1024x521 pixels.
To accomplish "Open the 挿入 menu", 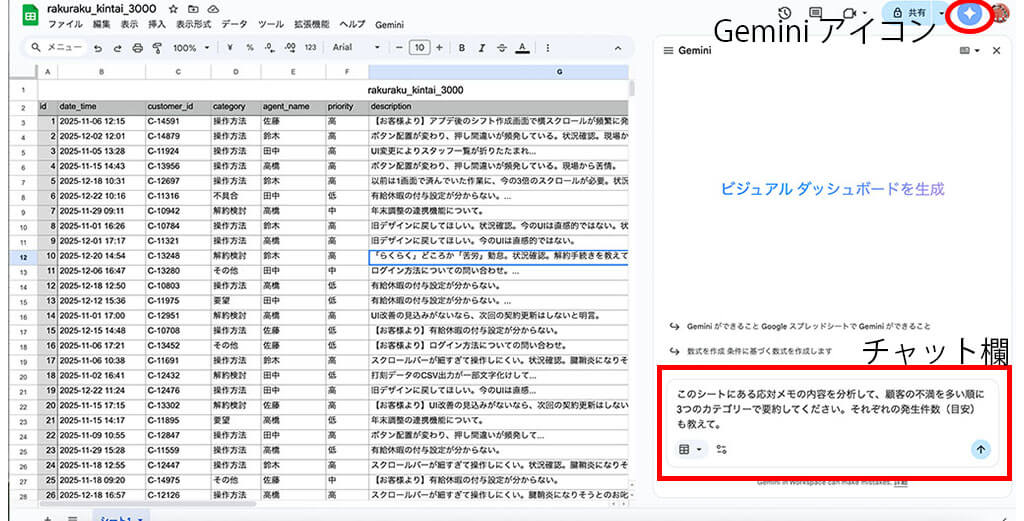I will 157,25.
